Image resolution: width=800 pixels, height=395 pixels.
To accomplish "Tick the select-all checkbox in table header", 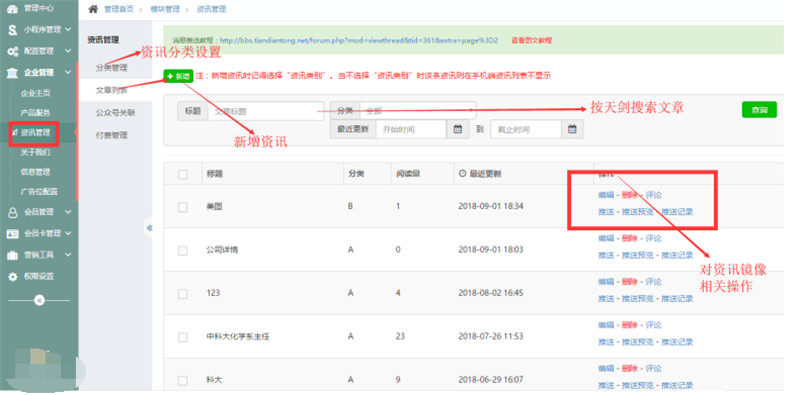I will pyautogui.click(x=183, y=175).
